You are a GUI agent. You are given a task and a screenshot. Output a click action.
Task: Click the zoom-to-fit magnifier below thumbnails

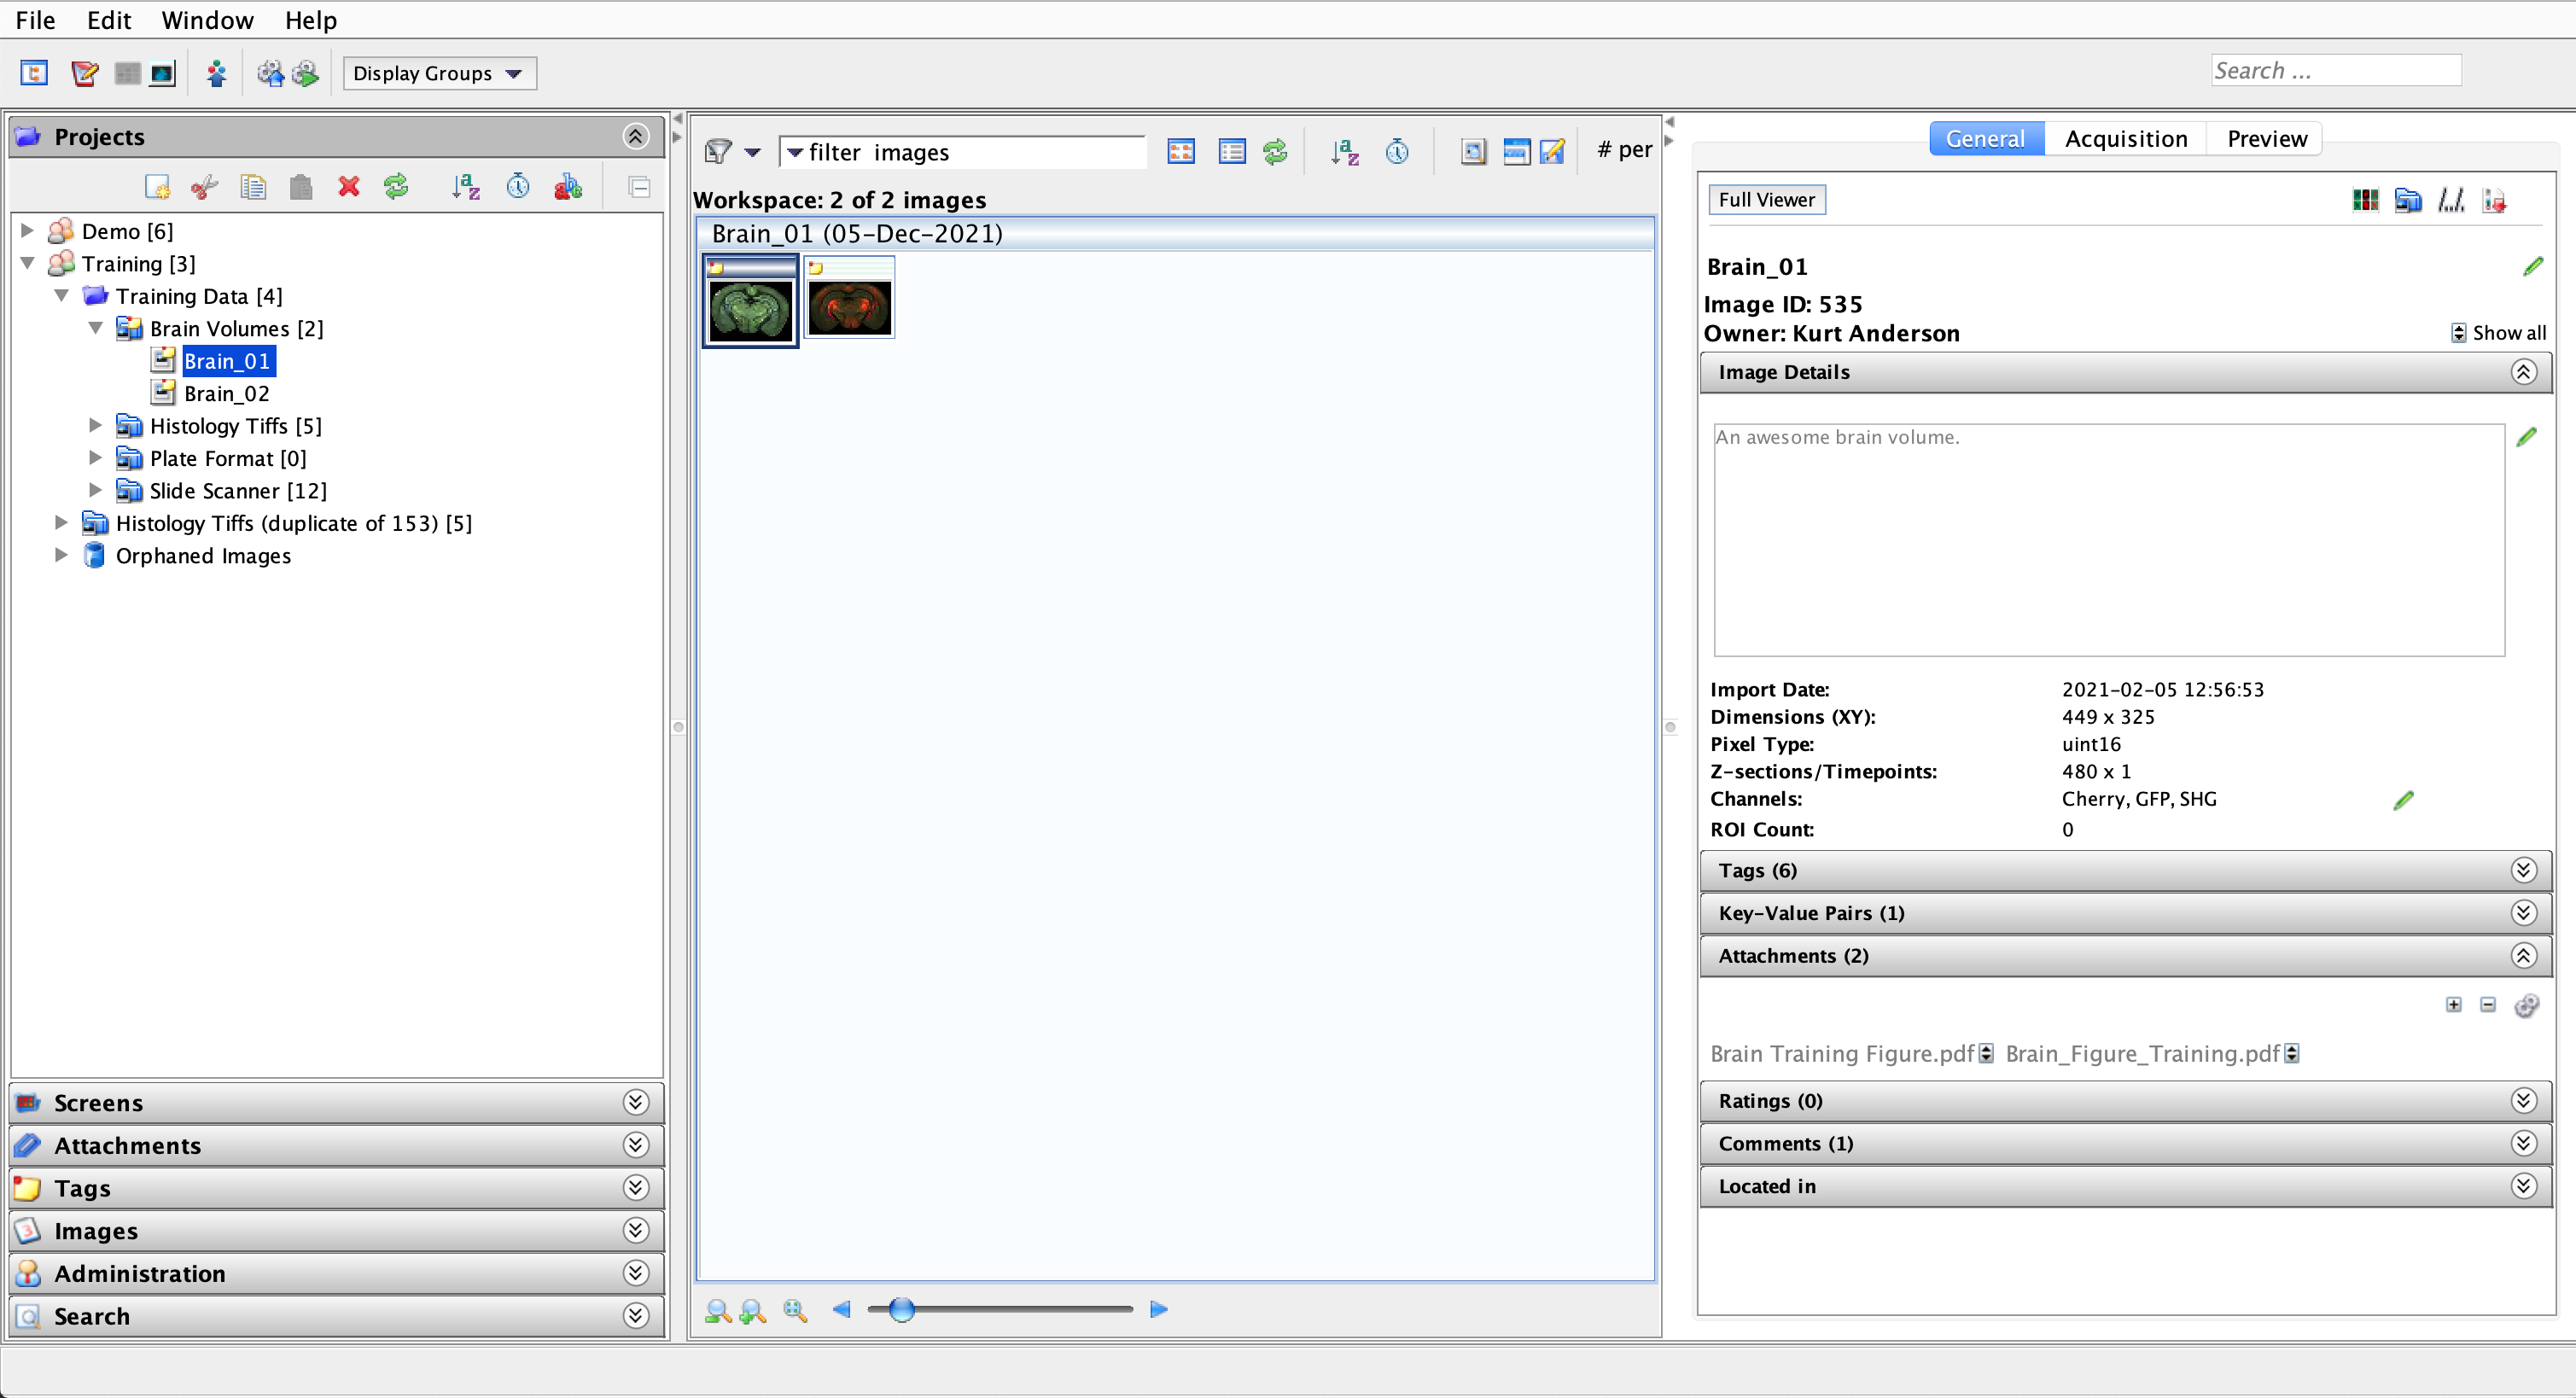(x=795, y=1310)
